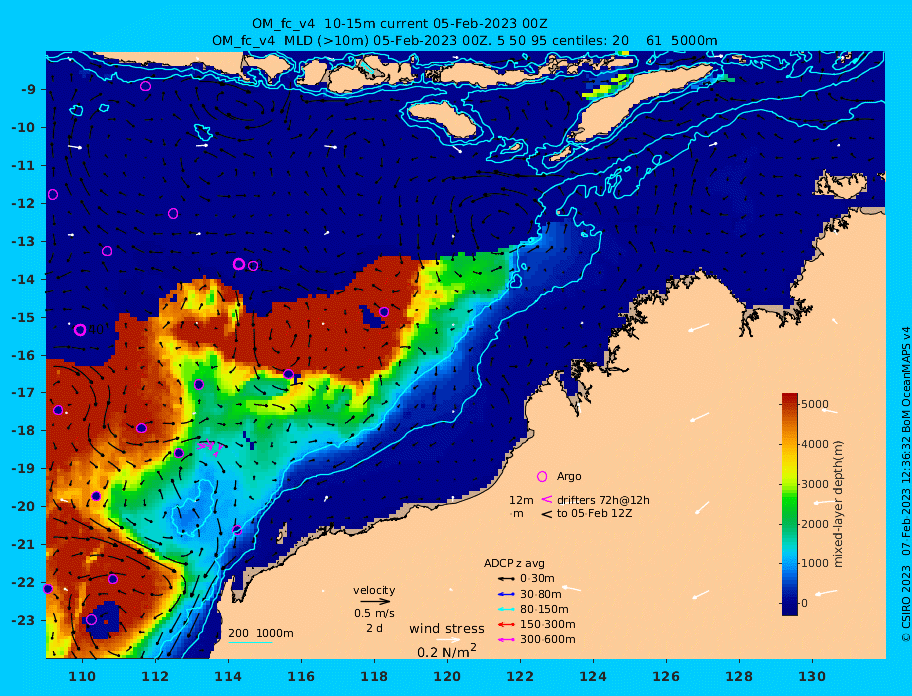Click the red 150-300m ADCP arrow
912x696 pixels.
click(x=505, y=624)
